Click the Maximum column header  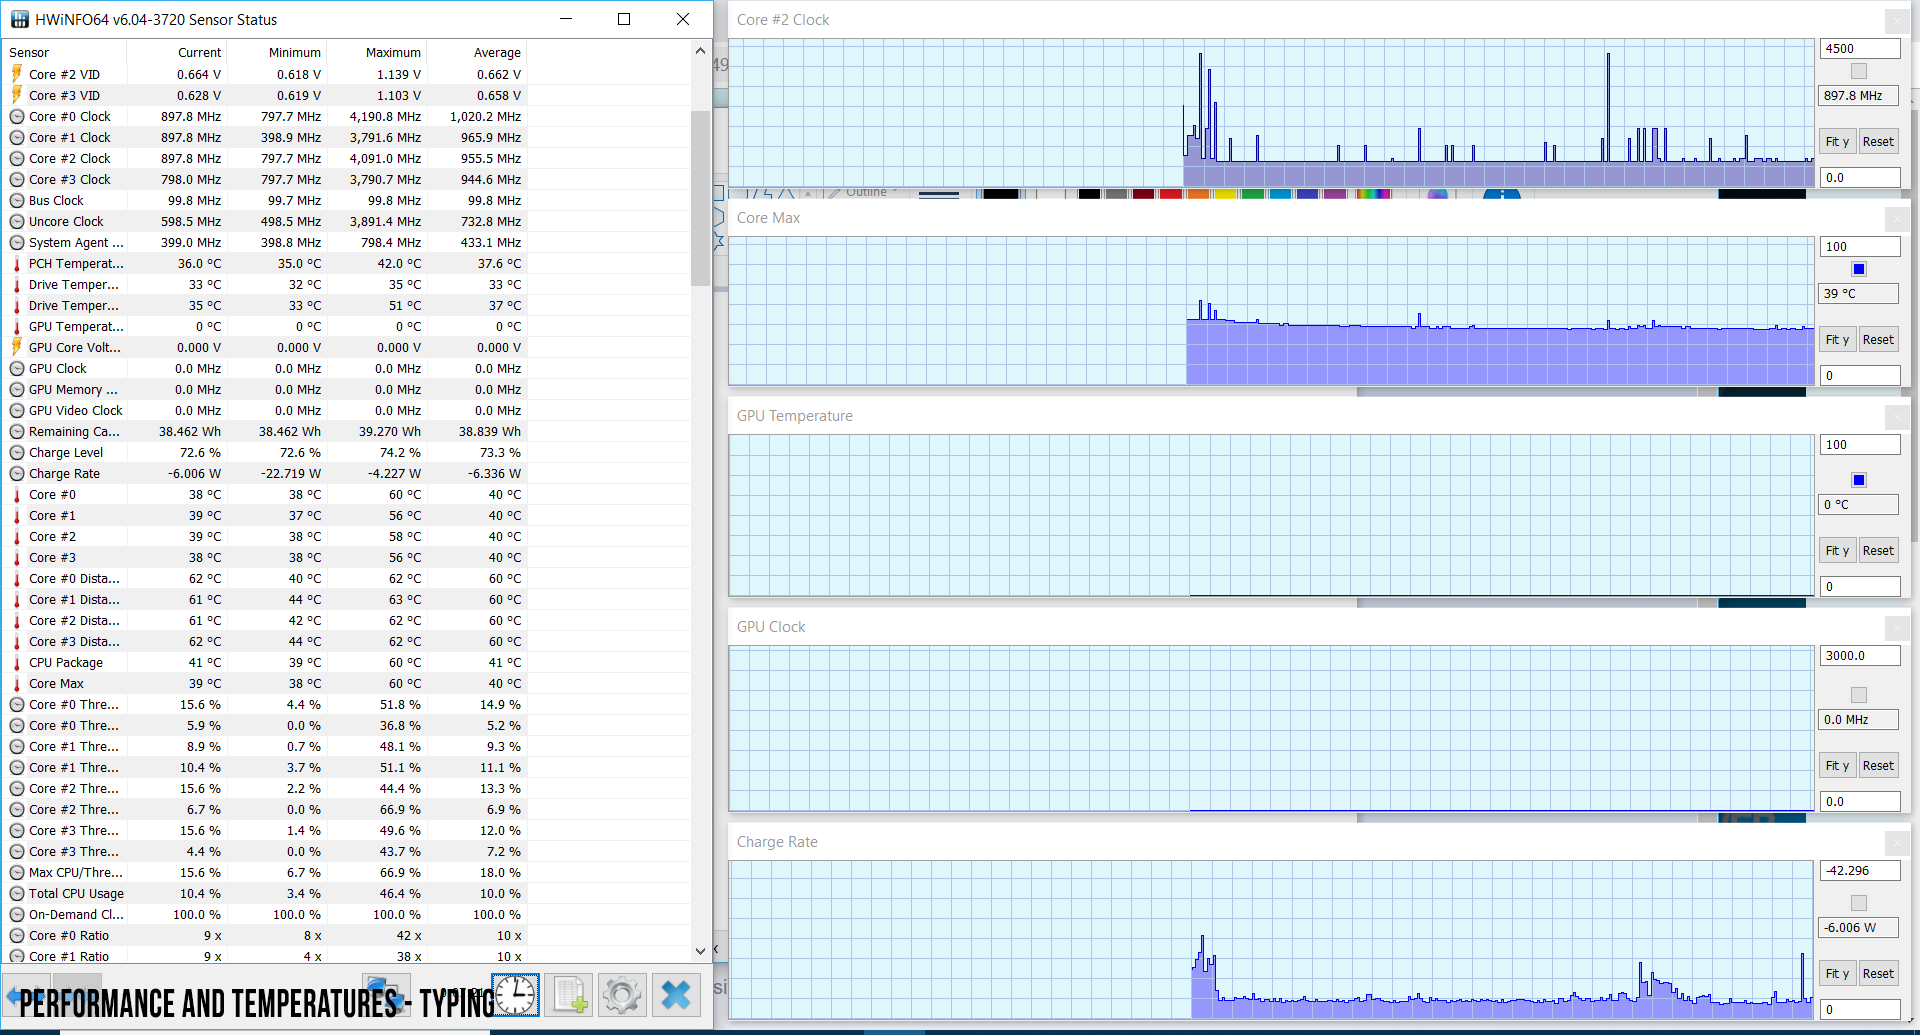pyautogui.click(x=377, y=53)
